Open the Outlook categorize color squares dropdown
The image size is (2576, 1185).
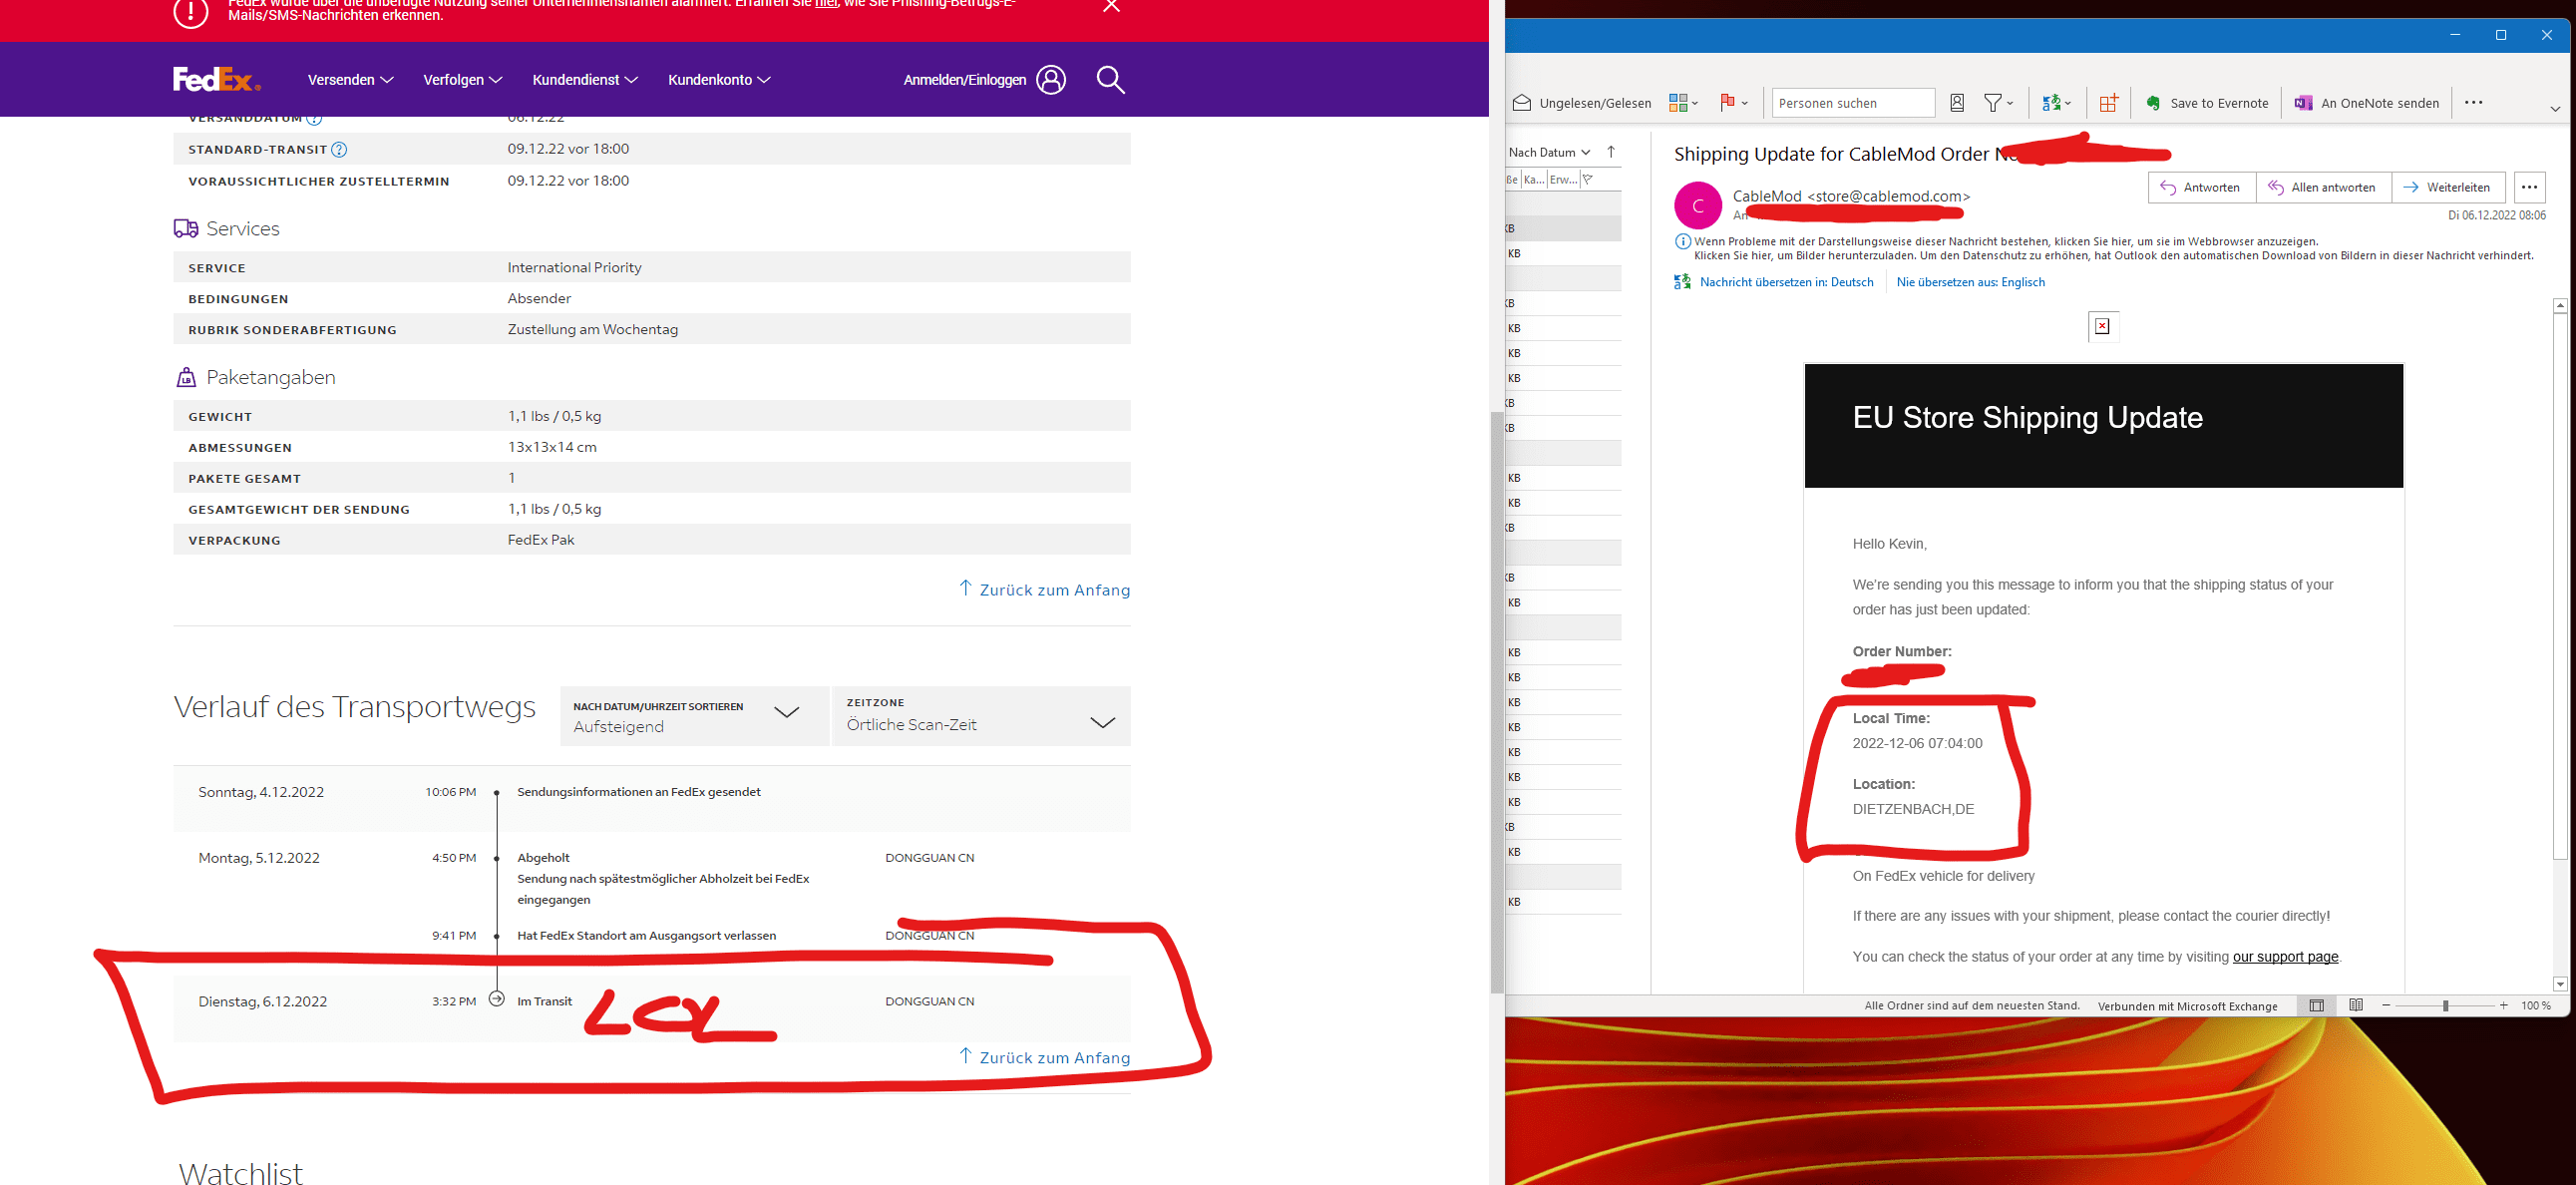[x=1684, y=102]
